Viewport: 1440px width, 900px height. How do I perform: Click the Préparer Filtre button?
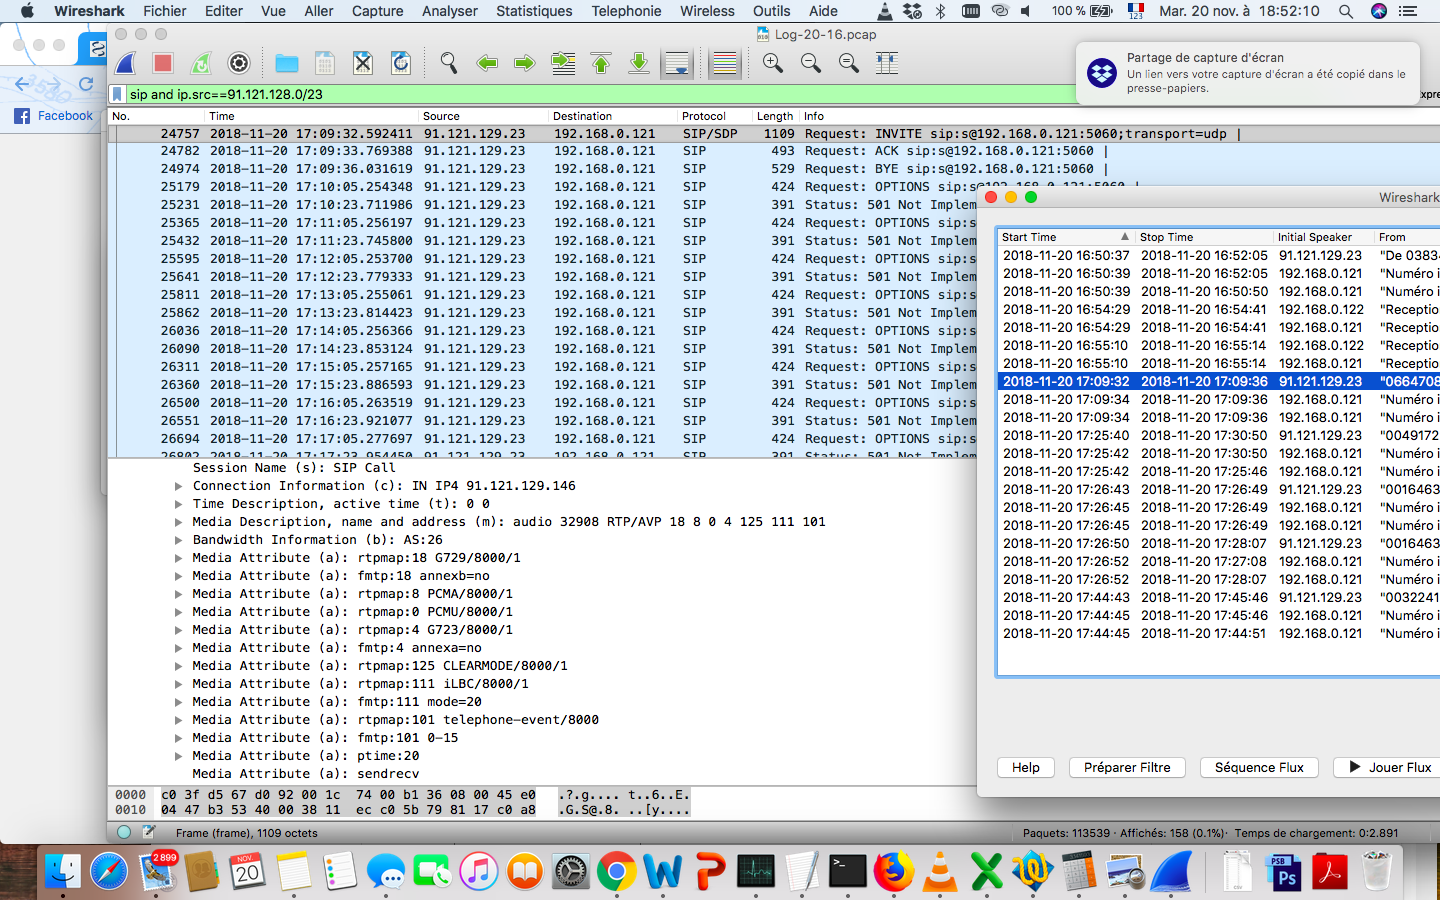[x=1127, y=767]
